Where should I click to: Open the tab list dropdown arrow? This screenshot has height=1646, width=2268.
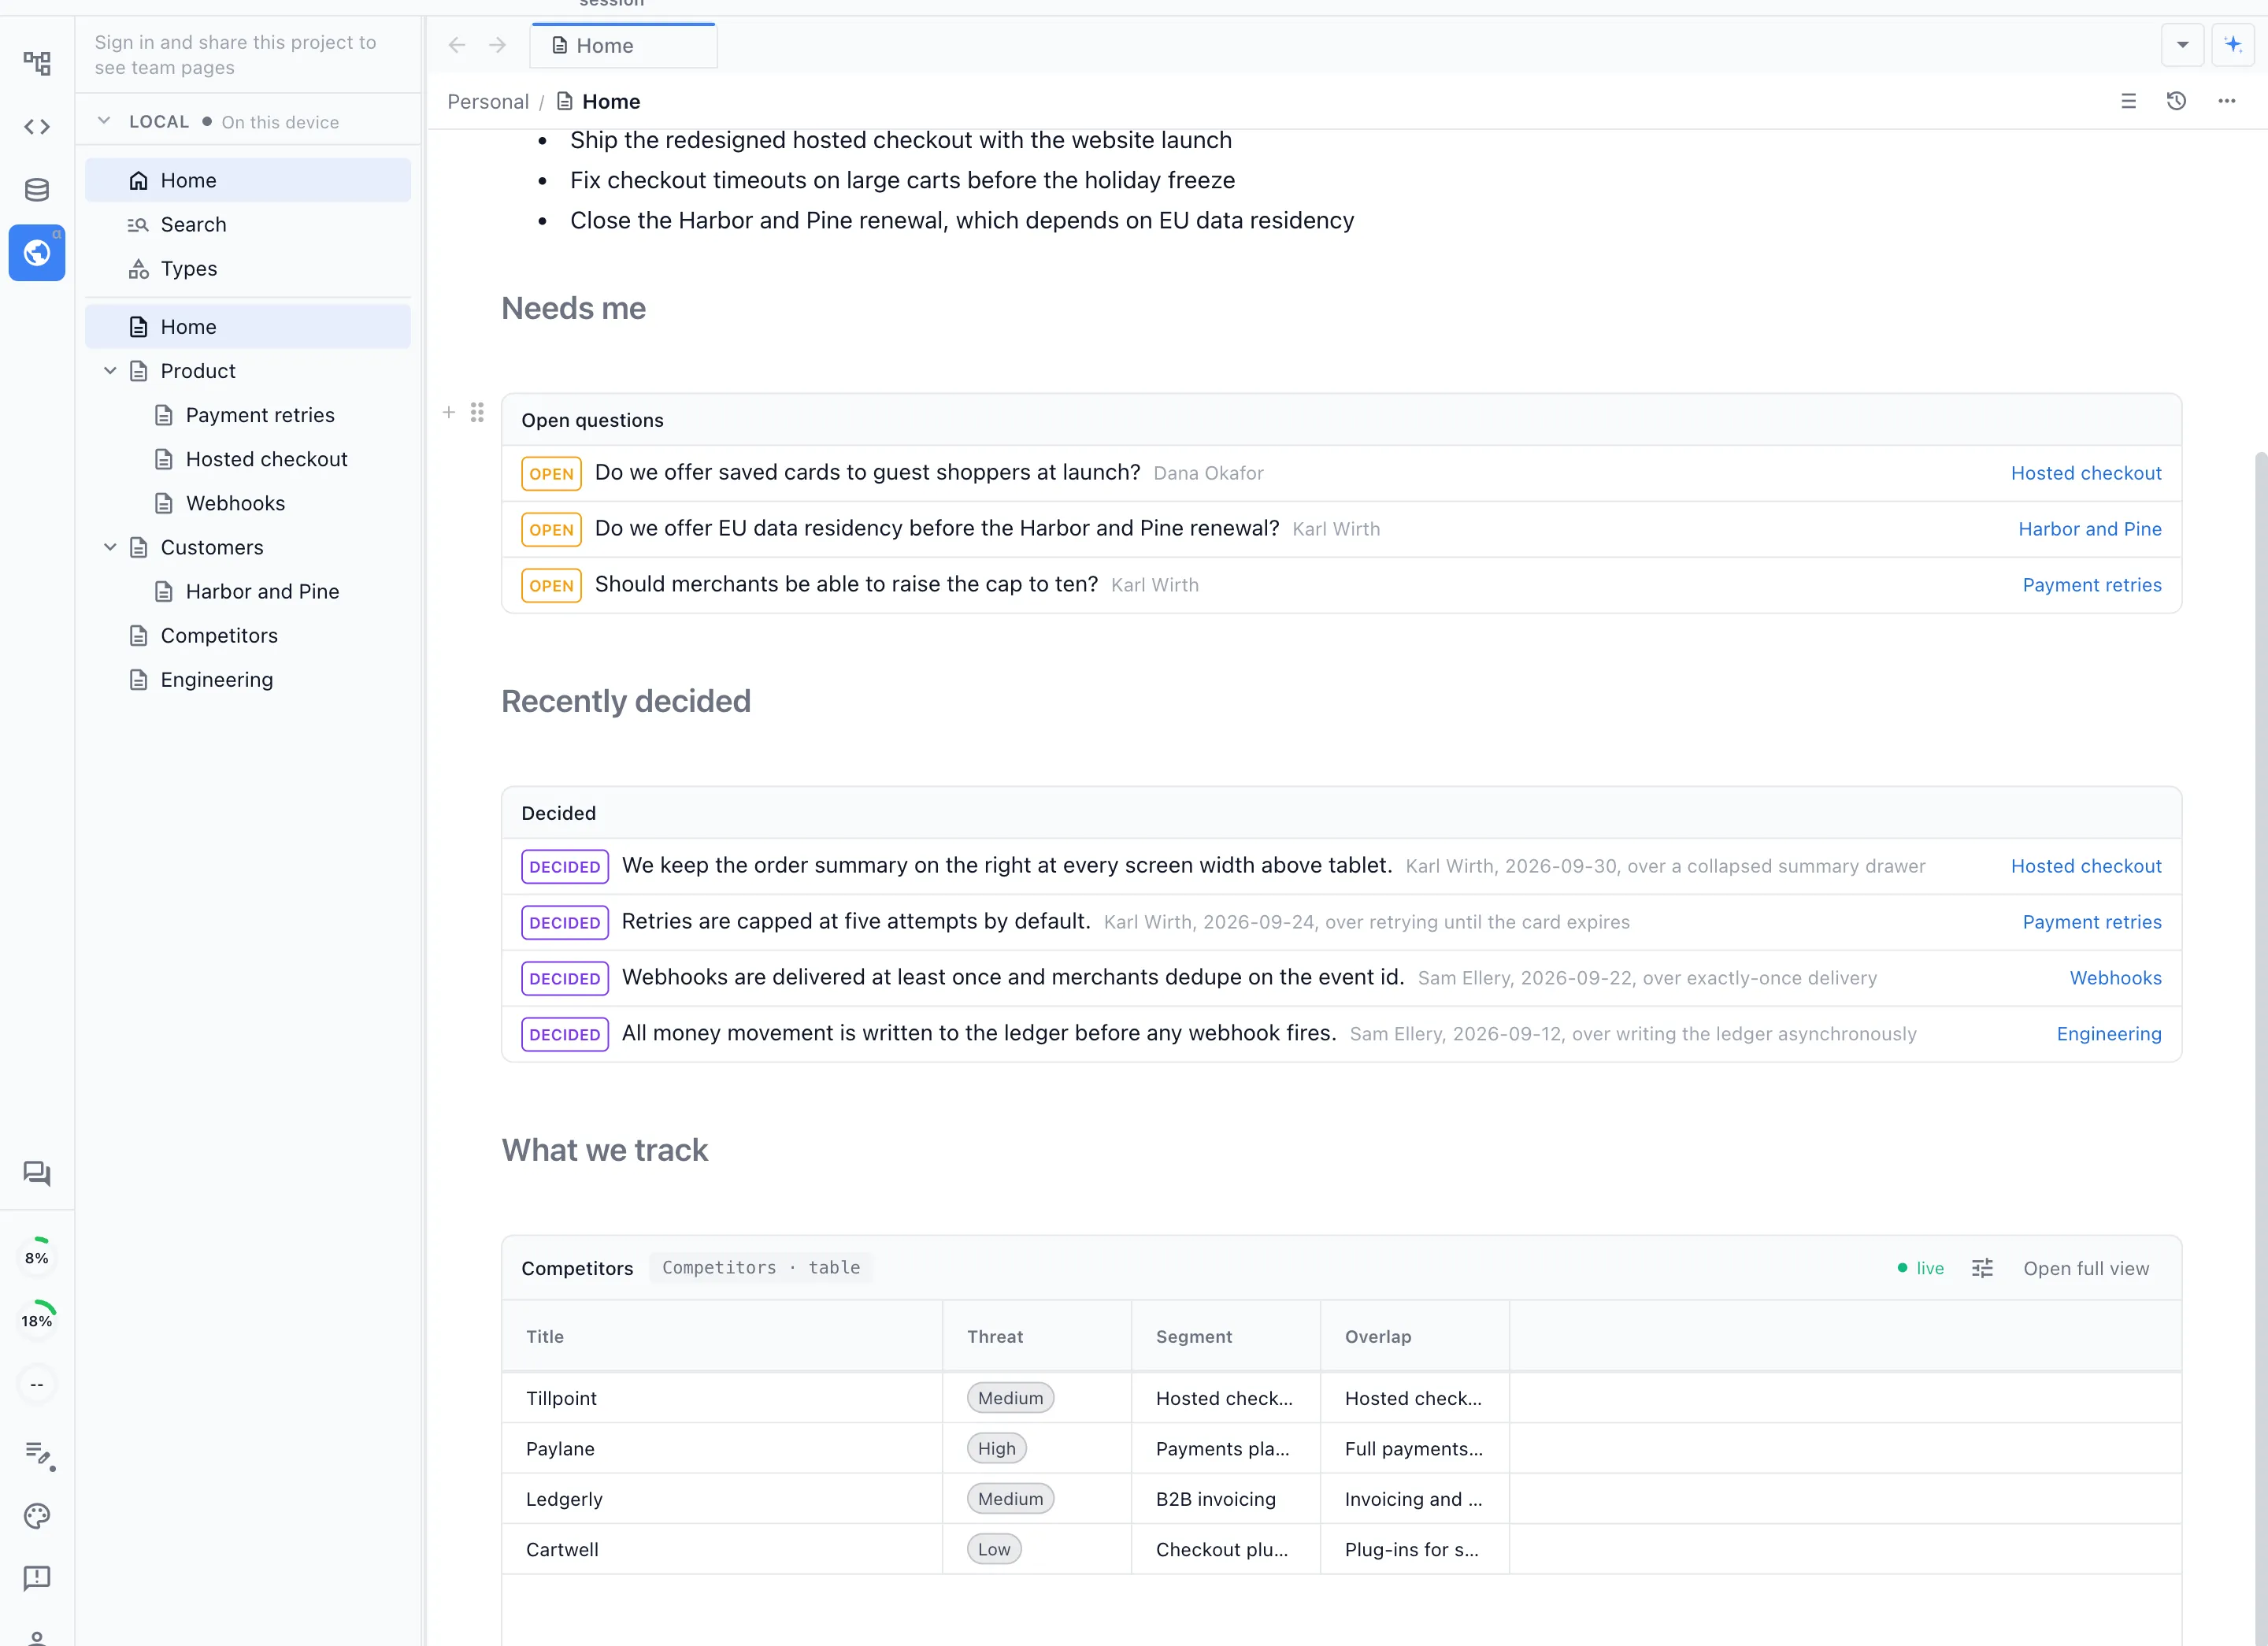click(2182, 45)
